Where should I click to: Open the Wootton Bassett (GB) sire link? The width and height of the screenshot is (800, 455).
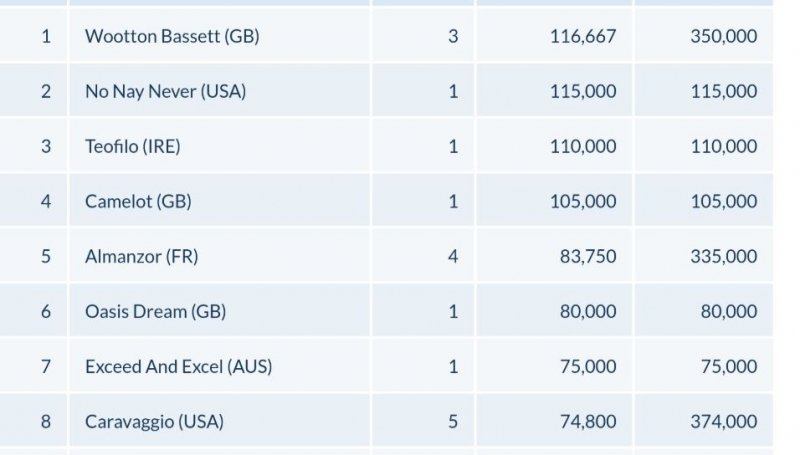[x=173, y=37]
